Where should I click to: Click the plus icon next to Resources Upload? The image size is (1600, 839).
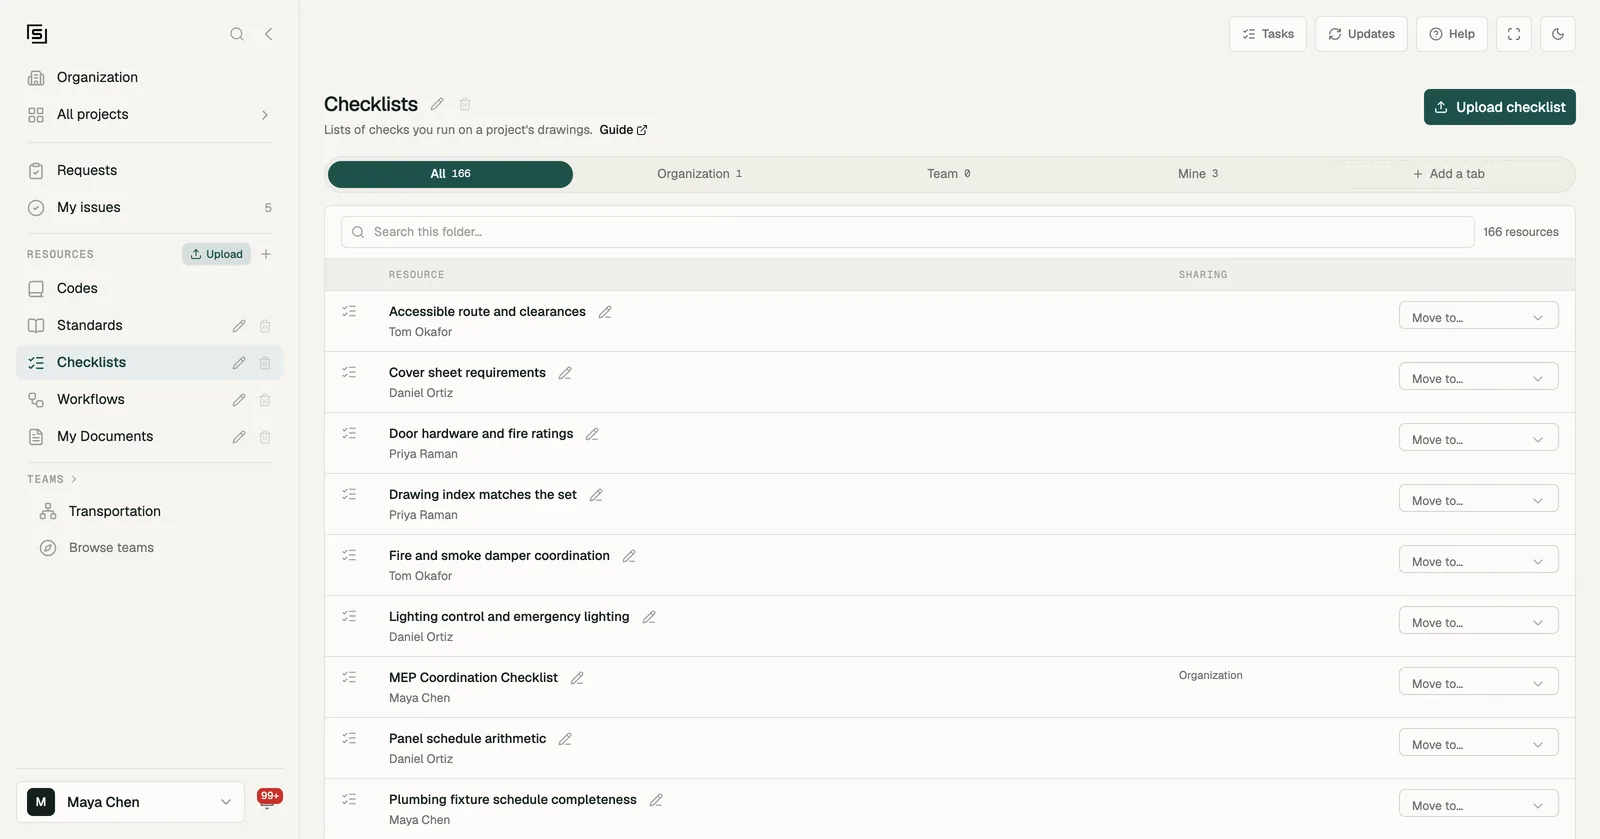click(x=266, y=254)
